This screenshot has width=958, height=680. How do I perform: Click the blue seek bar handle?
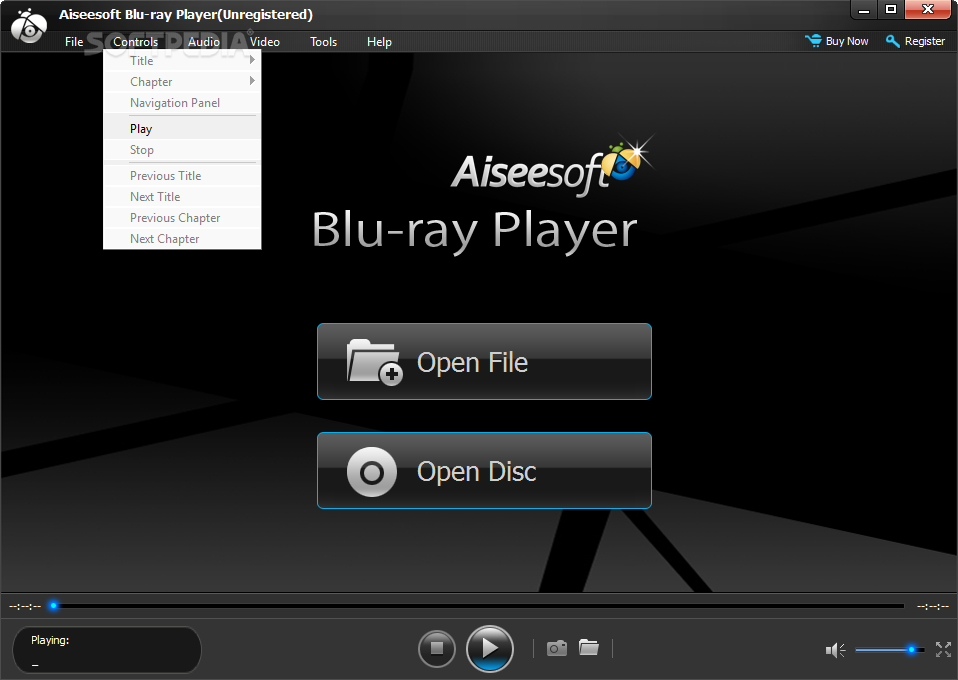(x=54, y=605)
